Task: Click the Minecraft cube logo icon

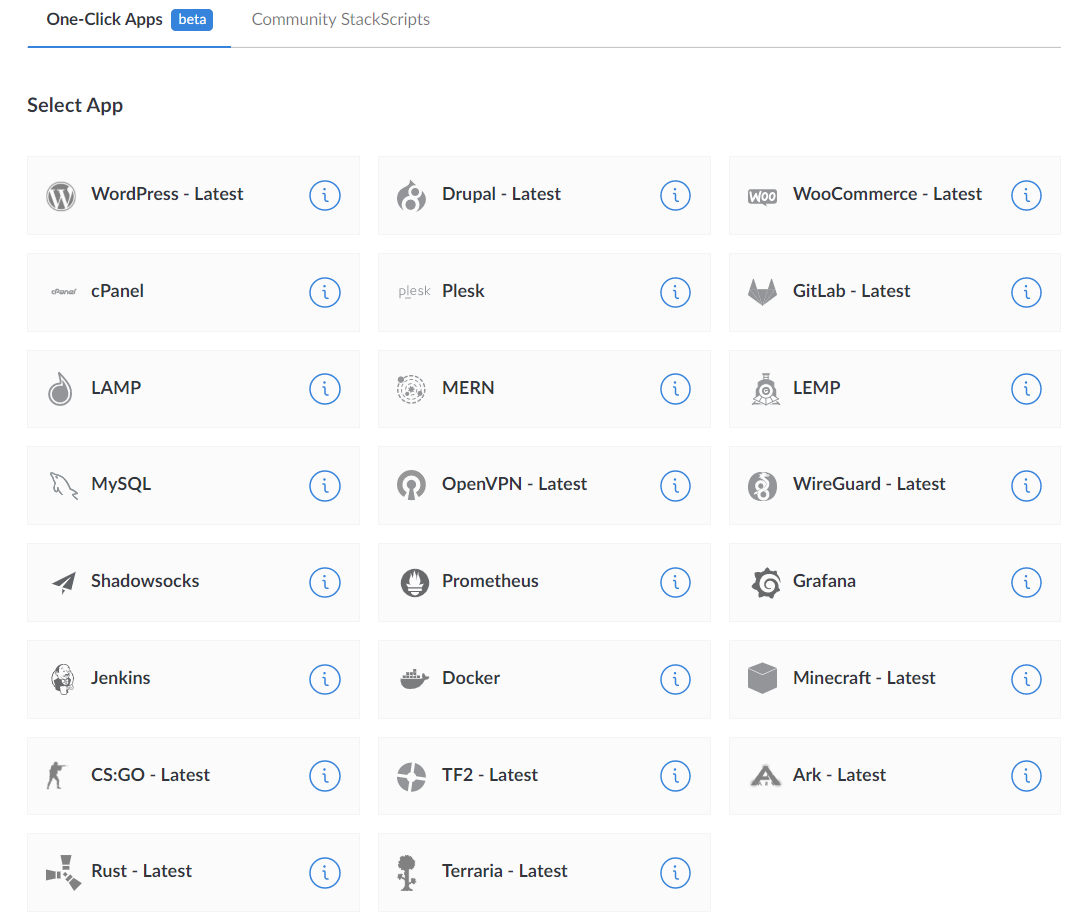Action: pyautogui.click(x=762, y=679)
